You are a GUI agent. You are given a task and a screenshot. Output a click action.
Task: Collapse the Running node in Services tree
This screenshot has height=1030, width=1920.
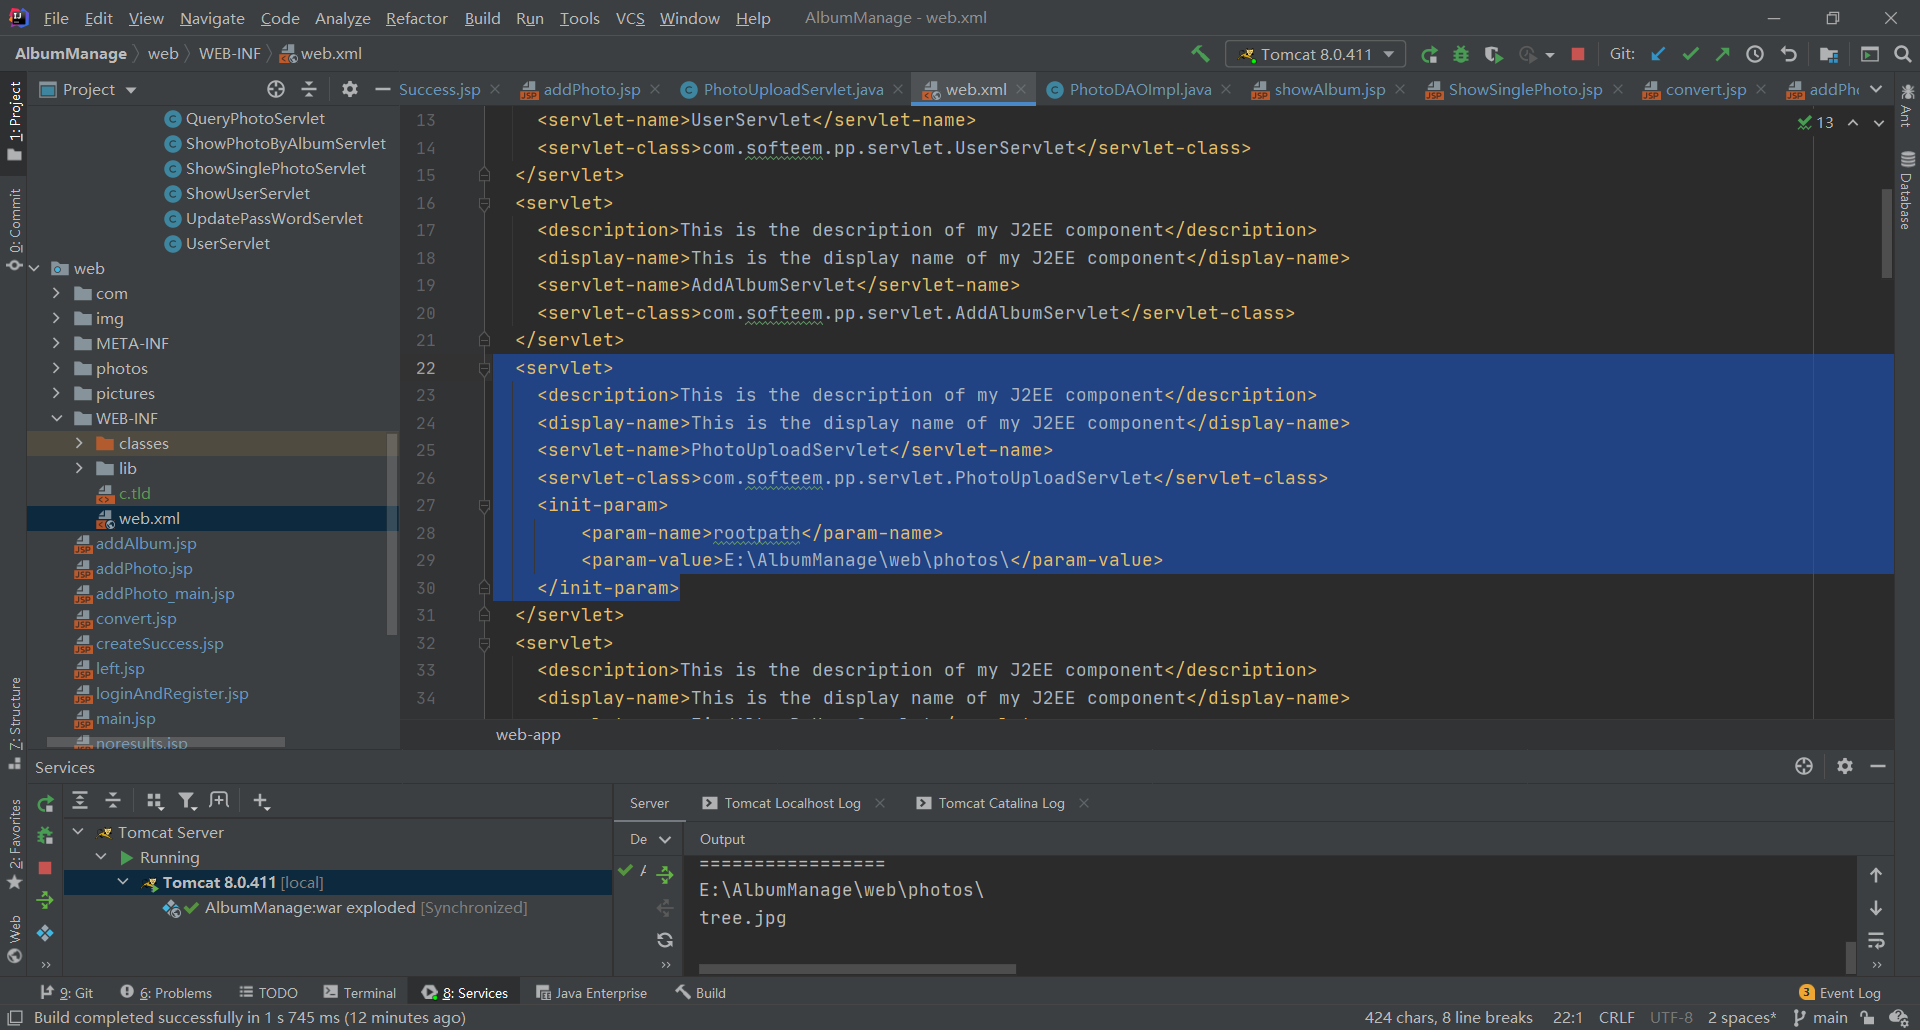101,856
